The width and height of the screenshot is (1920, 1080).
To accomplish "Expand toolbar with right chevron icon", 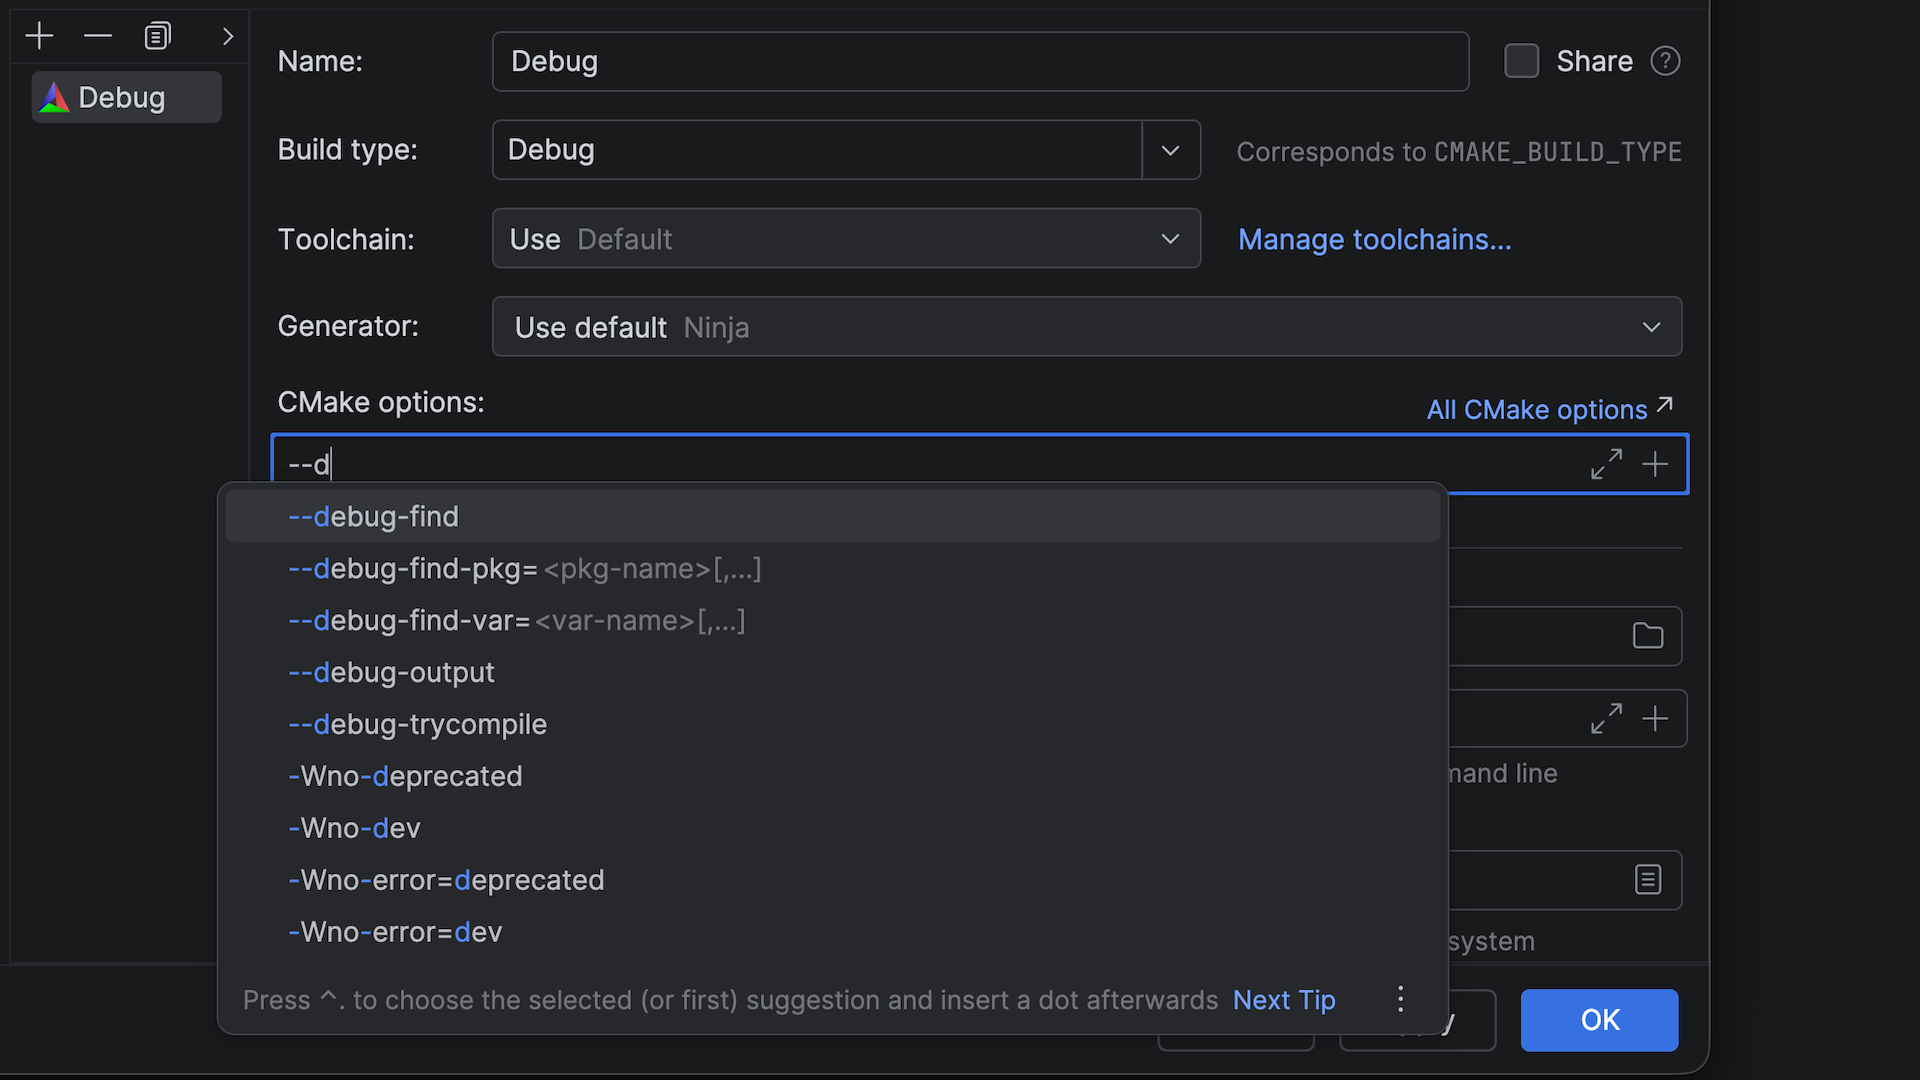I will [228, 36].
